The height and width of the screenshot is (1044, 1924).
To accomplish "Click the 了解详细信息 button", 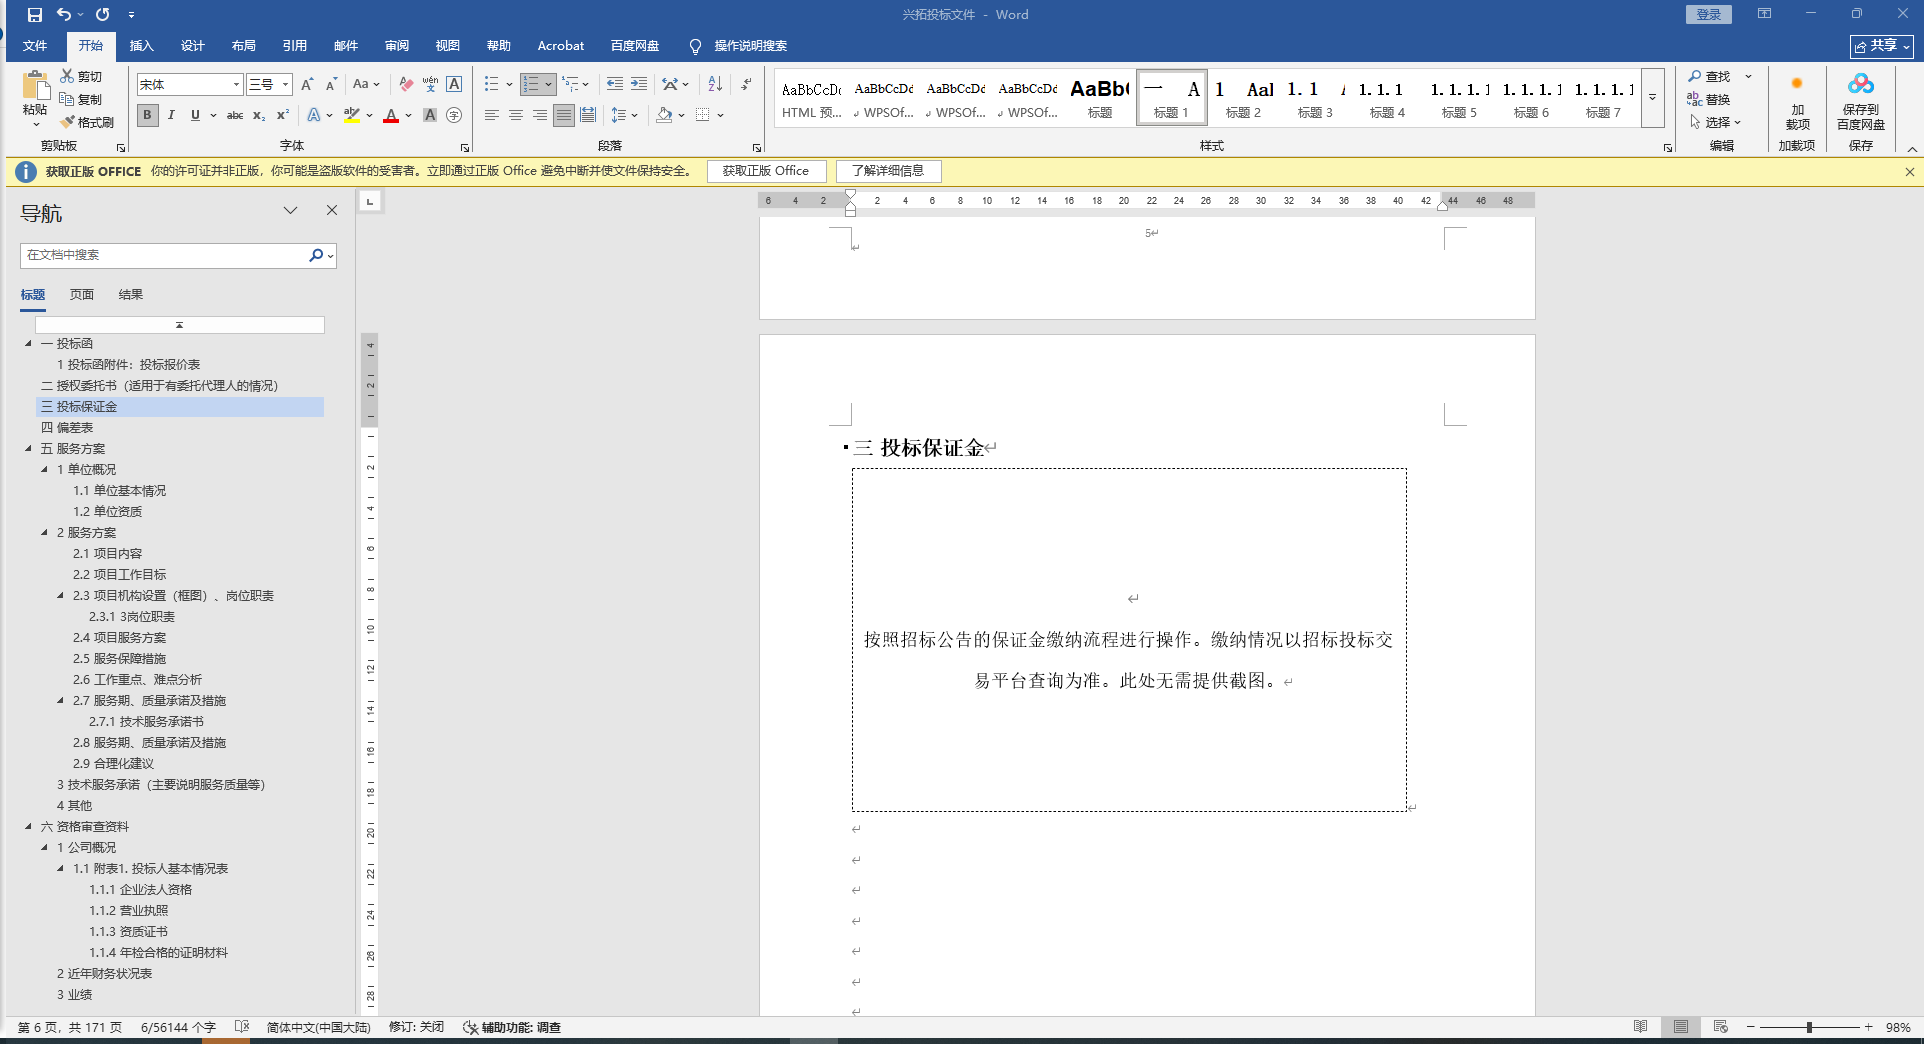I will pos(888,171).
